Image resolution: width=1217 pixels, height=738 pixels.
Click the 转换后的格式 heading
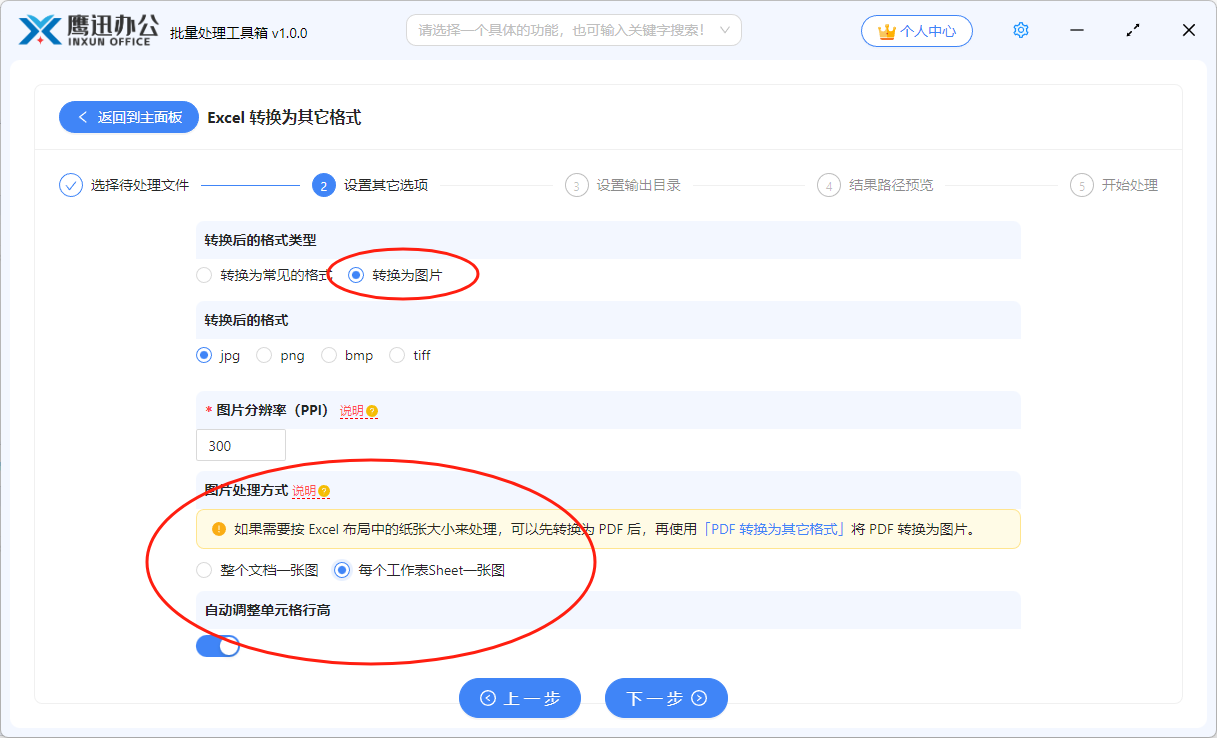tap(246, 320)
